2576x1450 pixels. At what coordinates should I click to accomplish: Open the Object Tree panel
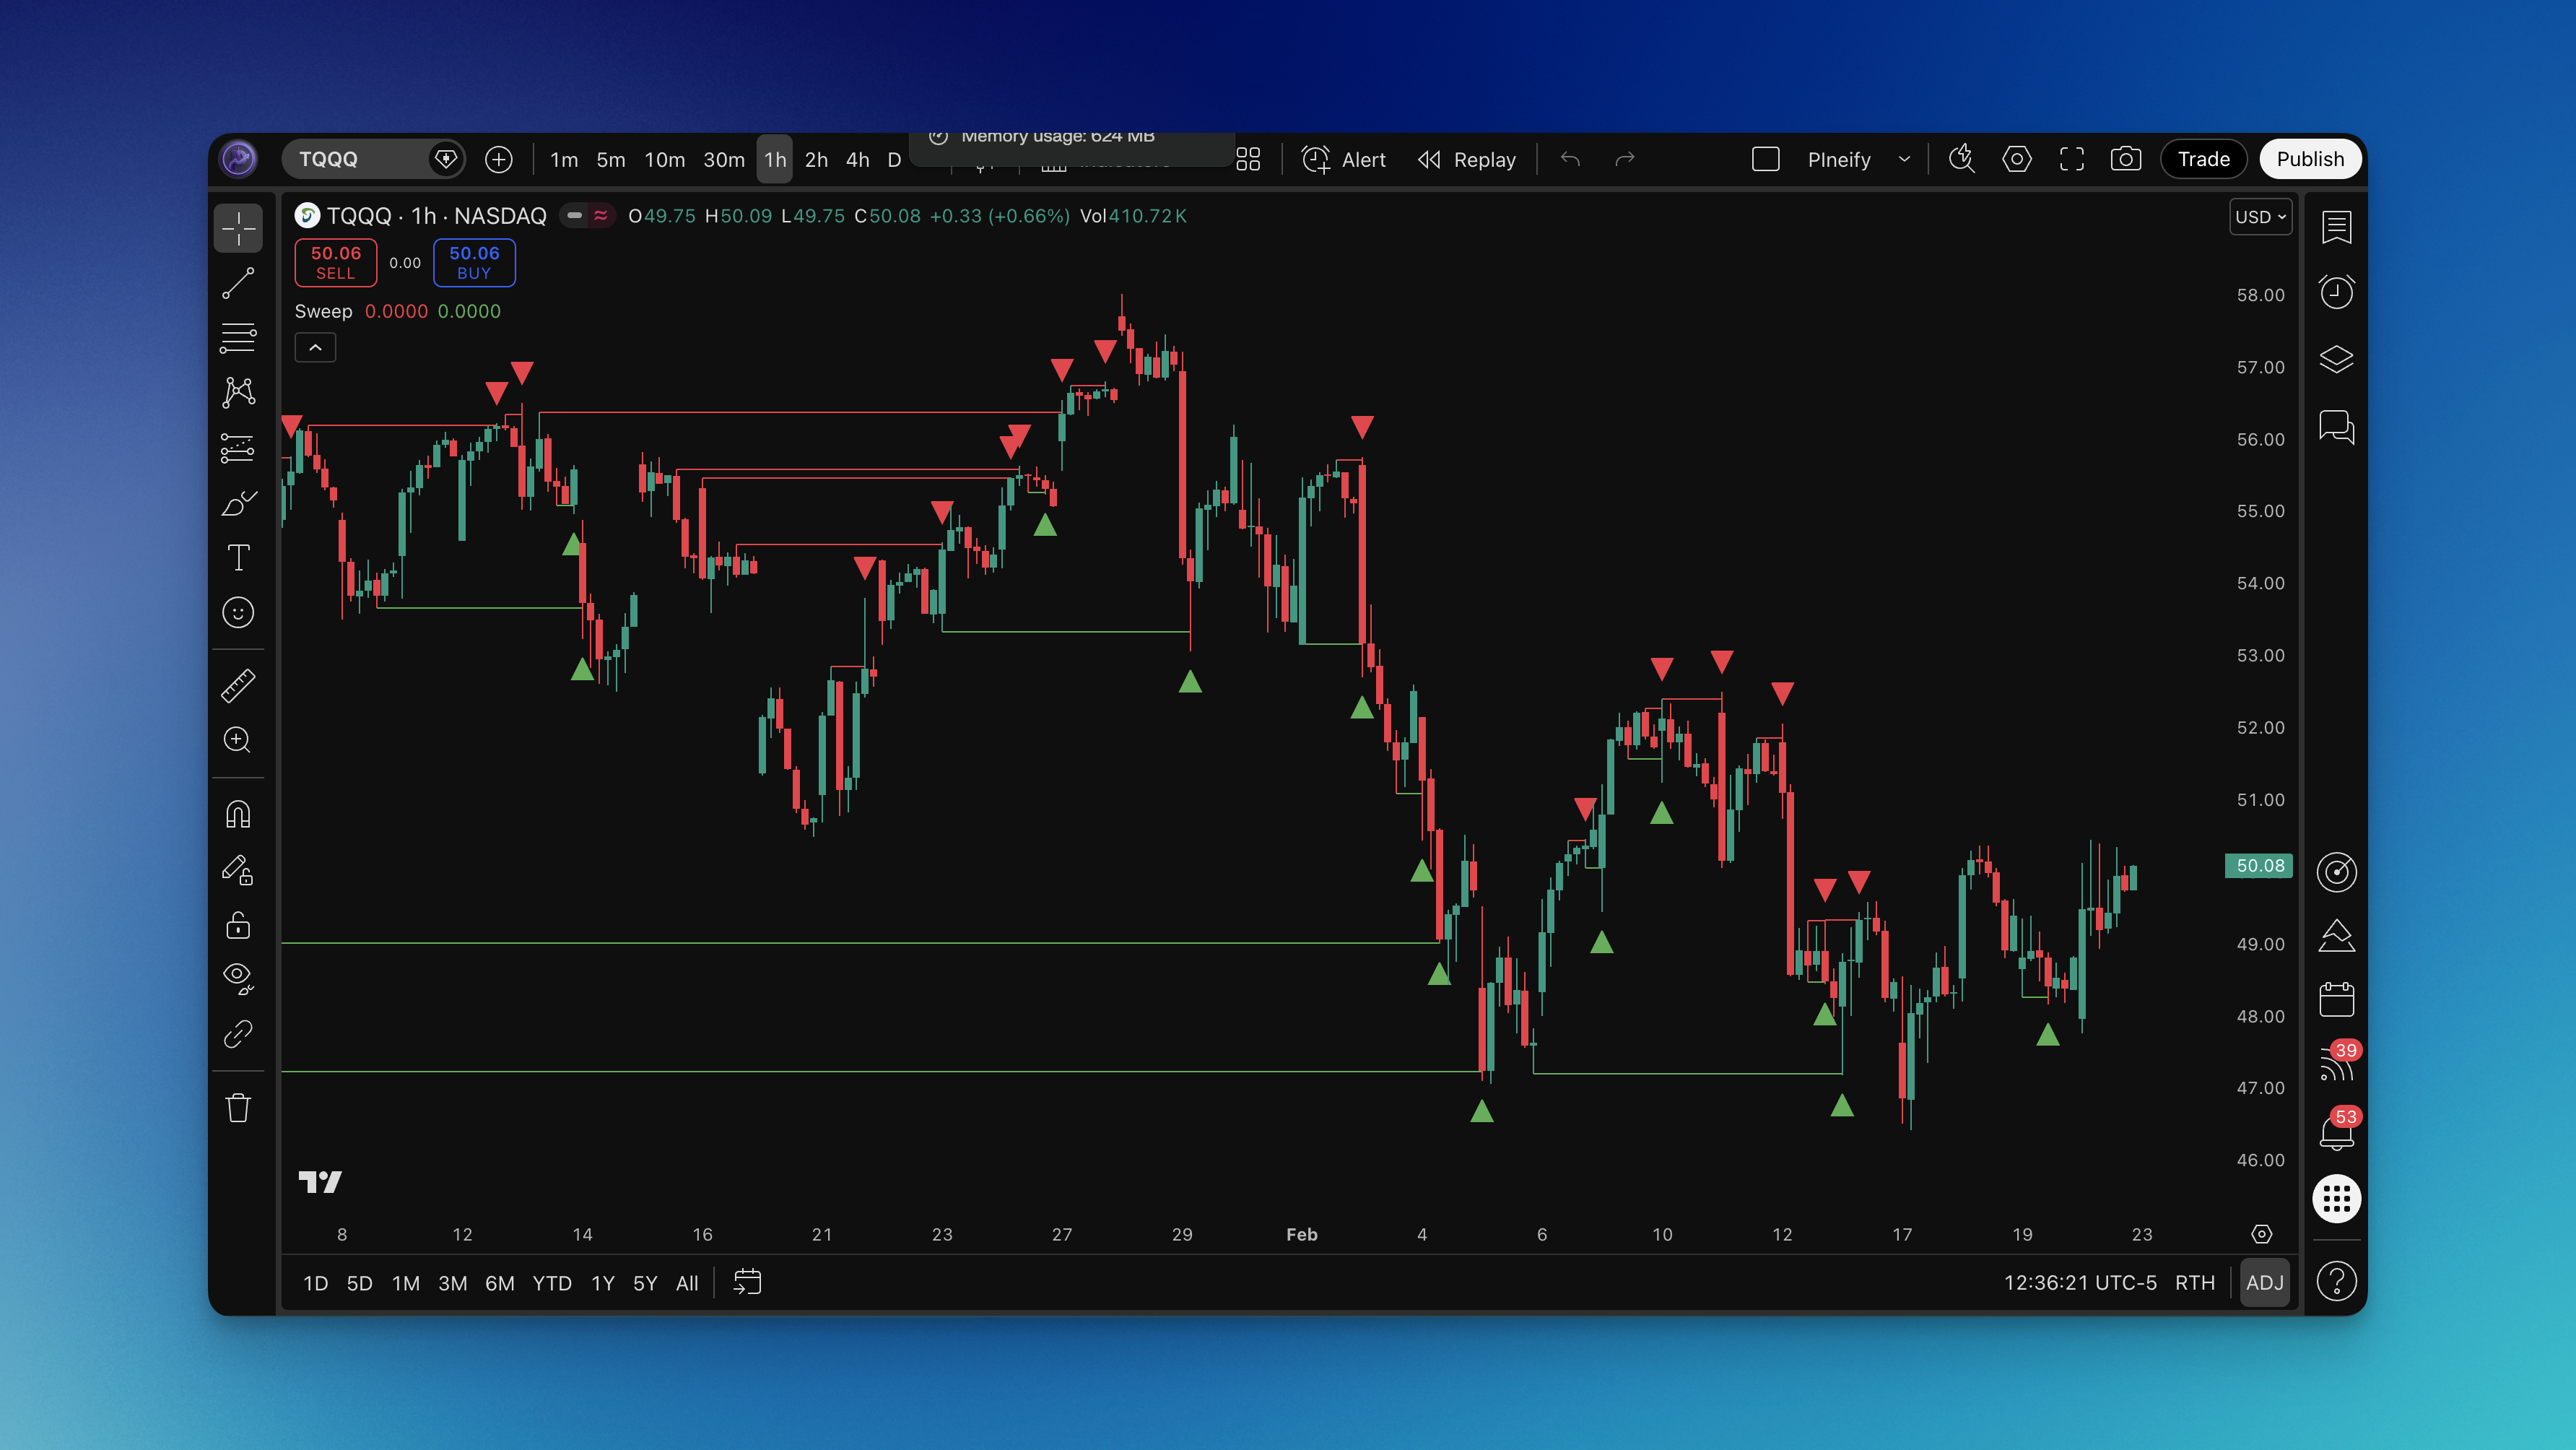coord(2337,359)
